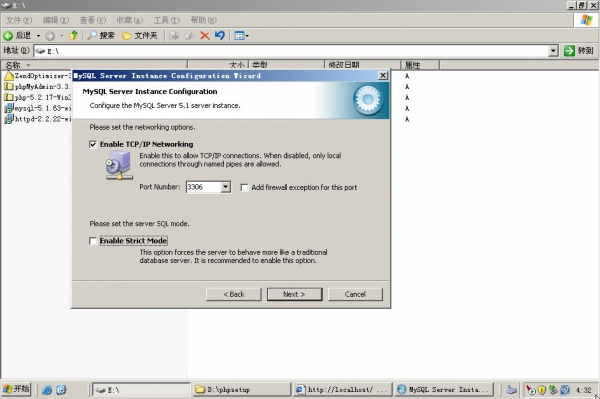Click the 4:32 system clock

click(584, 390)
